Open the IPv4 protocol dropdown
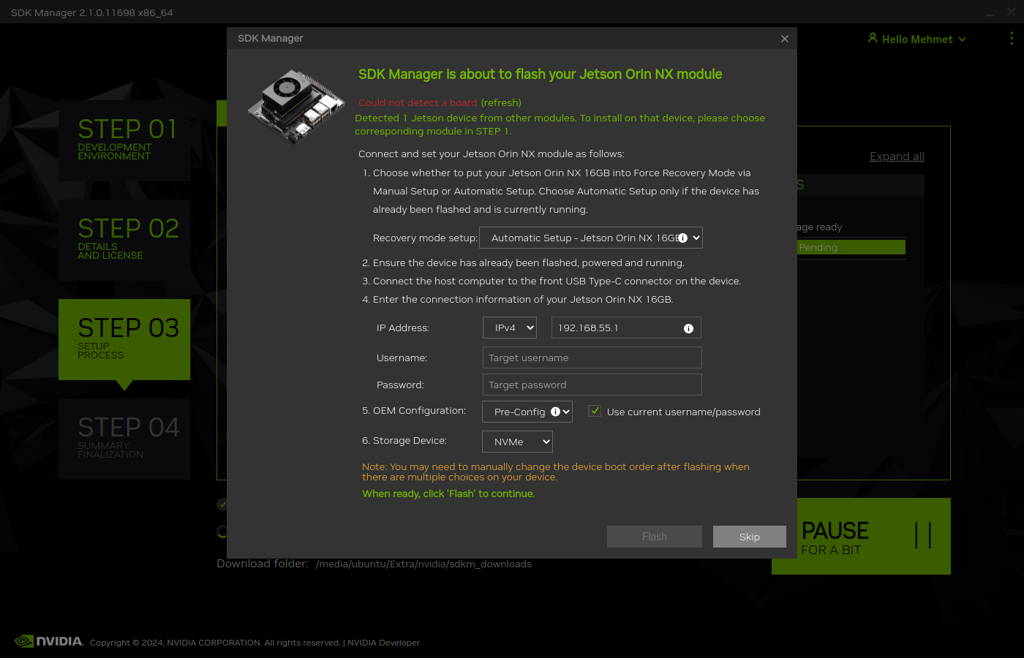1024x658 pixels. point(509,328)
